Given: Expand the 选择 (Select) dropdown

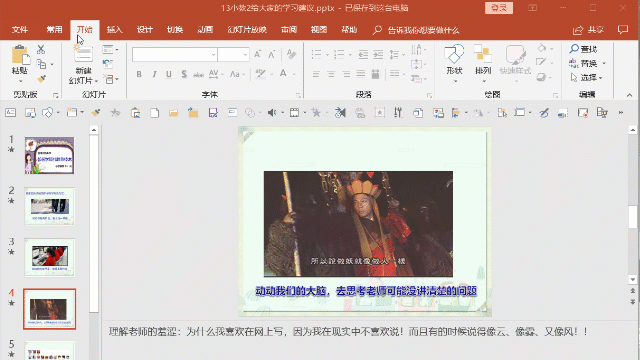Looking at the screenshot, I should [x=587, y=78].
